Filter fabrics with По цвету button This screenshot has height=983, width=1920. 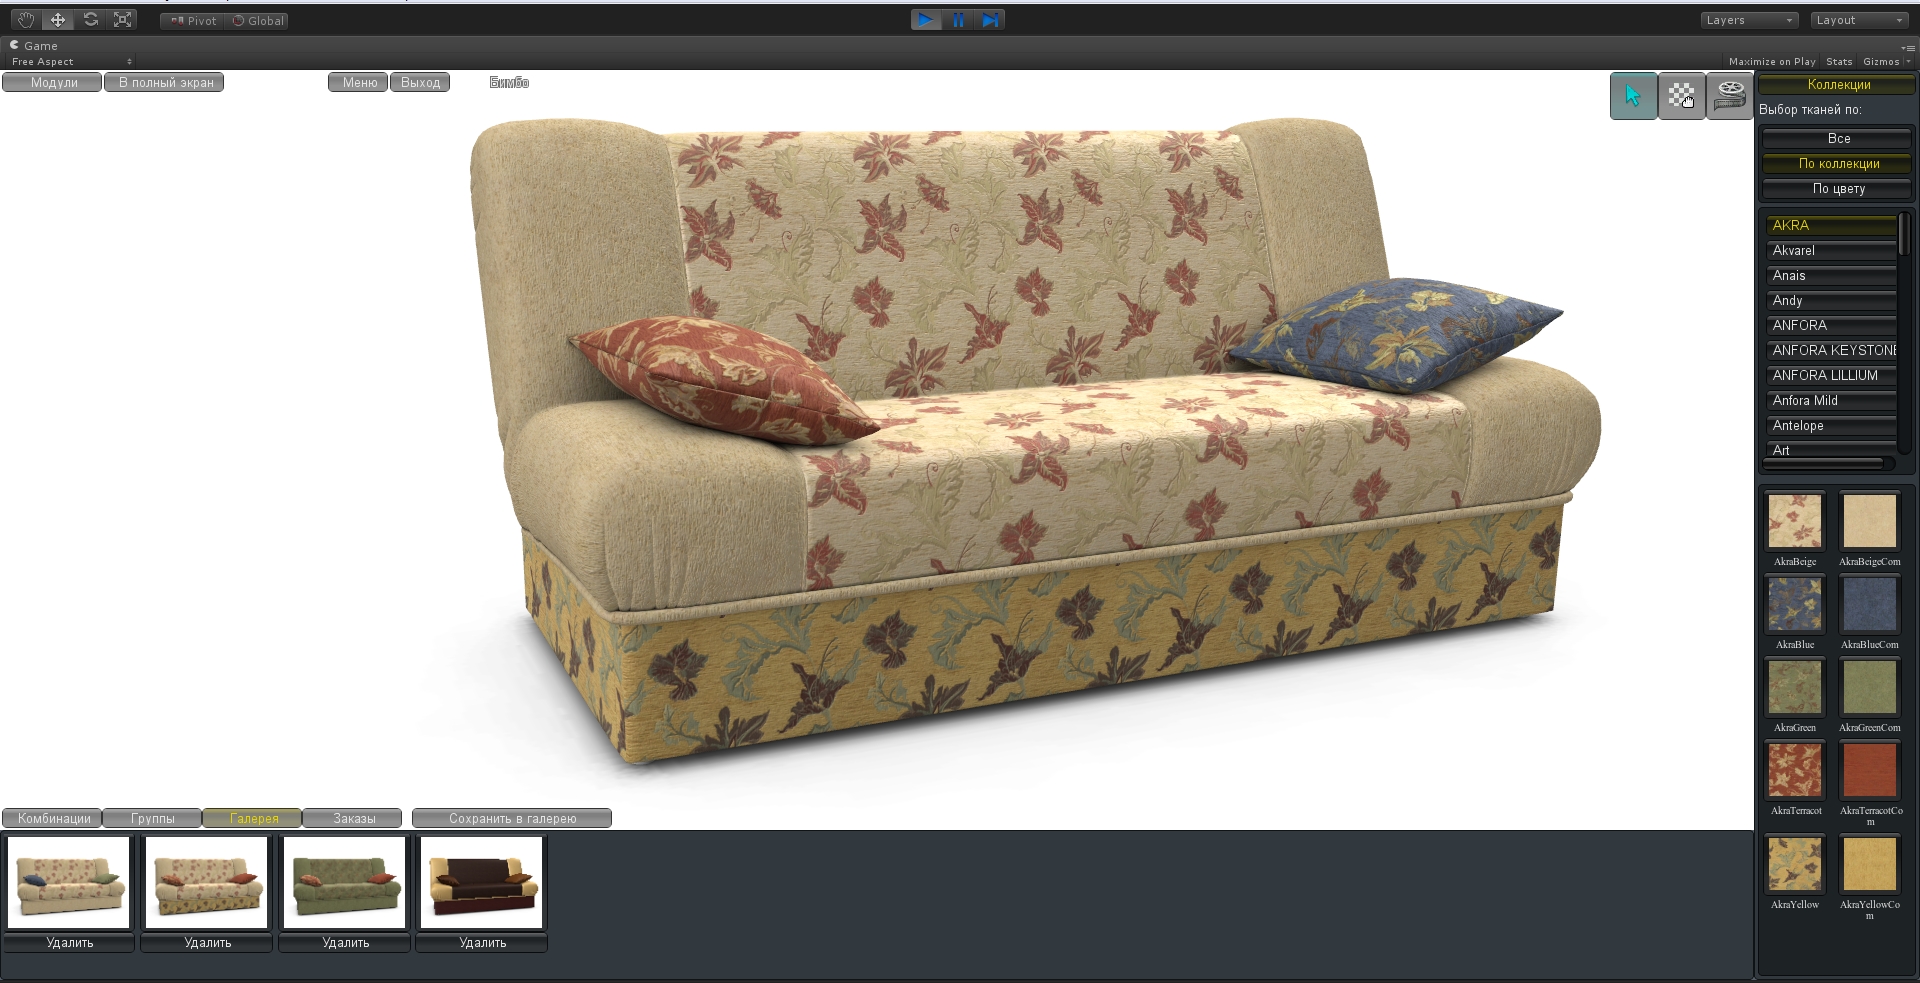[1838, 189]
